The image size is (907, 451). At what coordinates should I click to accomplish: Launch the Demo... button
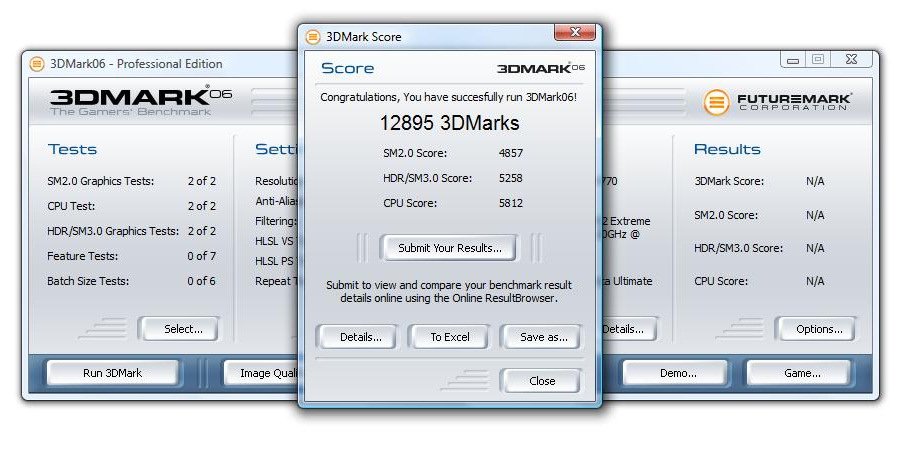pyautogui.click(x=677, y=373)
